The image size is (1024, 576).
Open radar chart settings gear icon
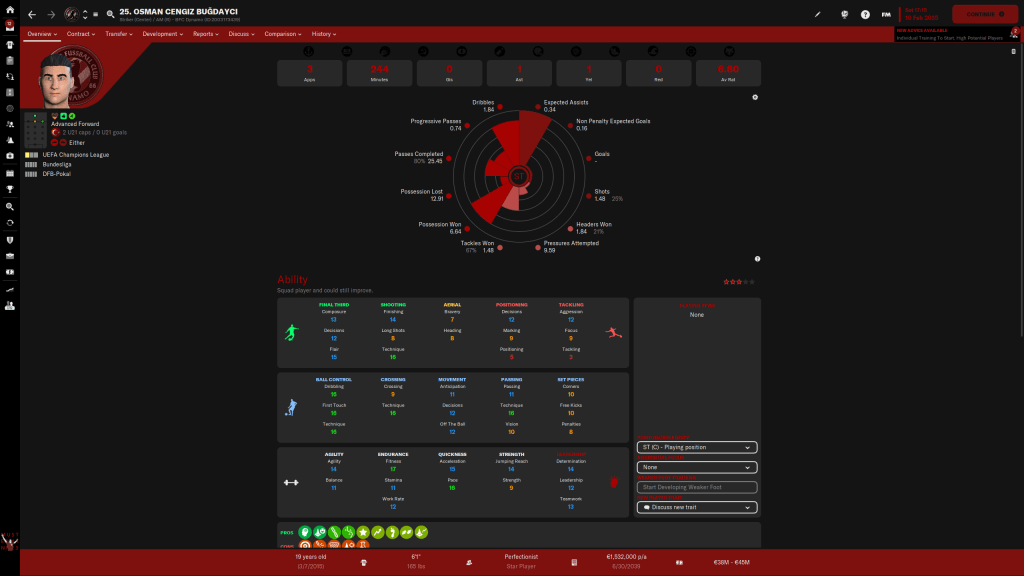tap(755, 97)
